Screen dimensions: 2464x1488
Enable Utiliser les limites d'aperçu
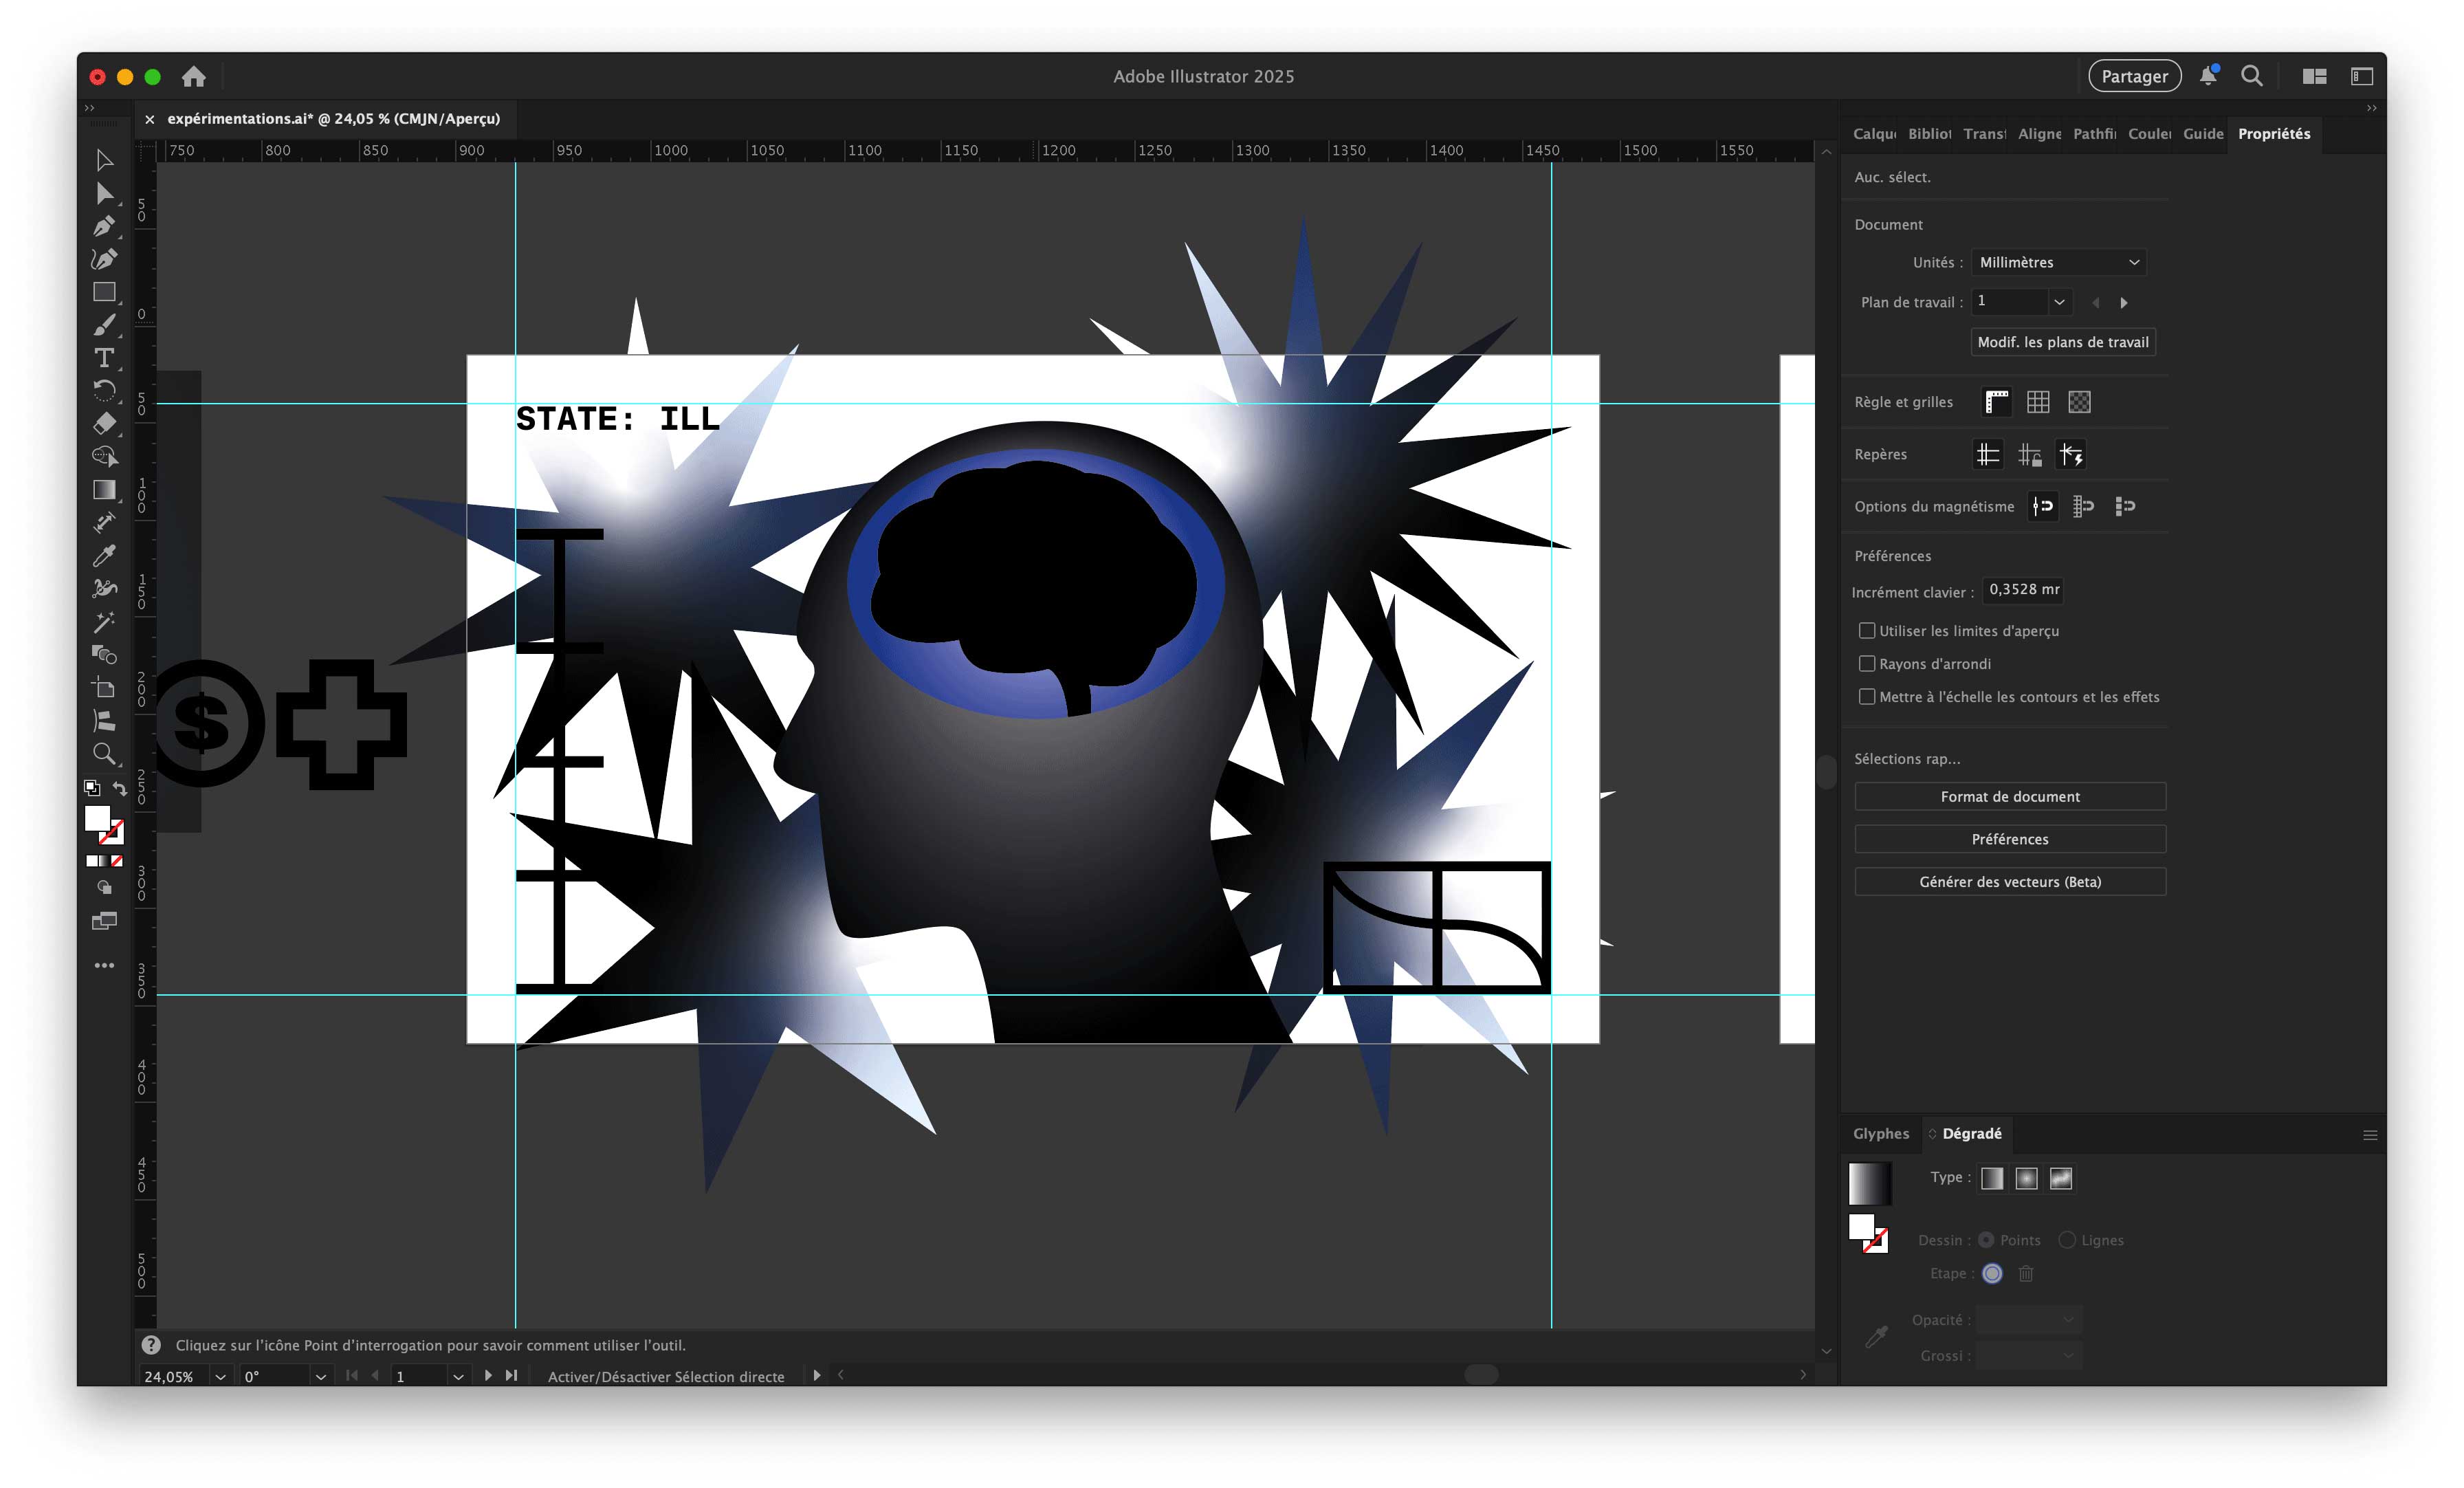[x=1866, y=631]
